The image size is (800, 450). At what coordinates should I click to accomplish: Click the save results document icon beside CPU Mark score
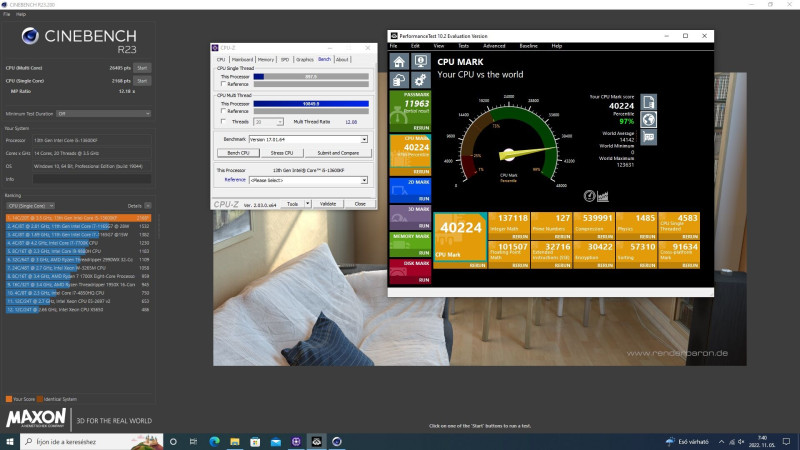[648, 102]
